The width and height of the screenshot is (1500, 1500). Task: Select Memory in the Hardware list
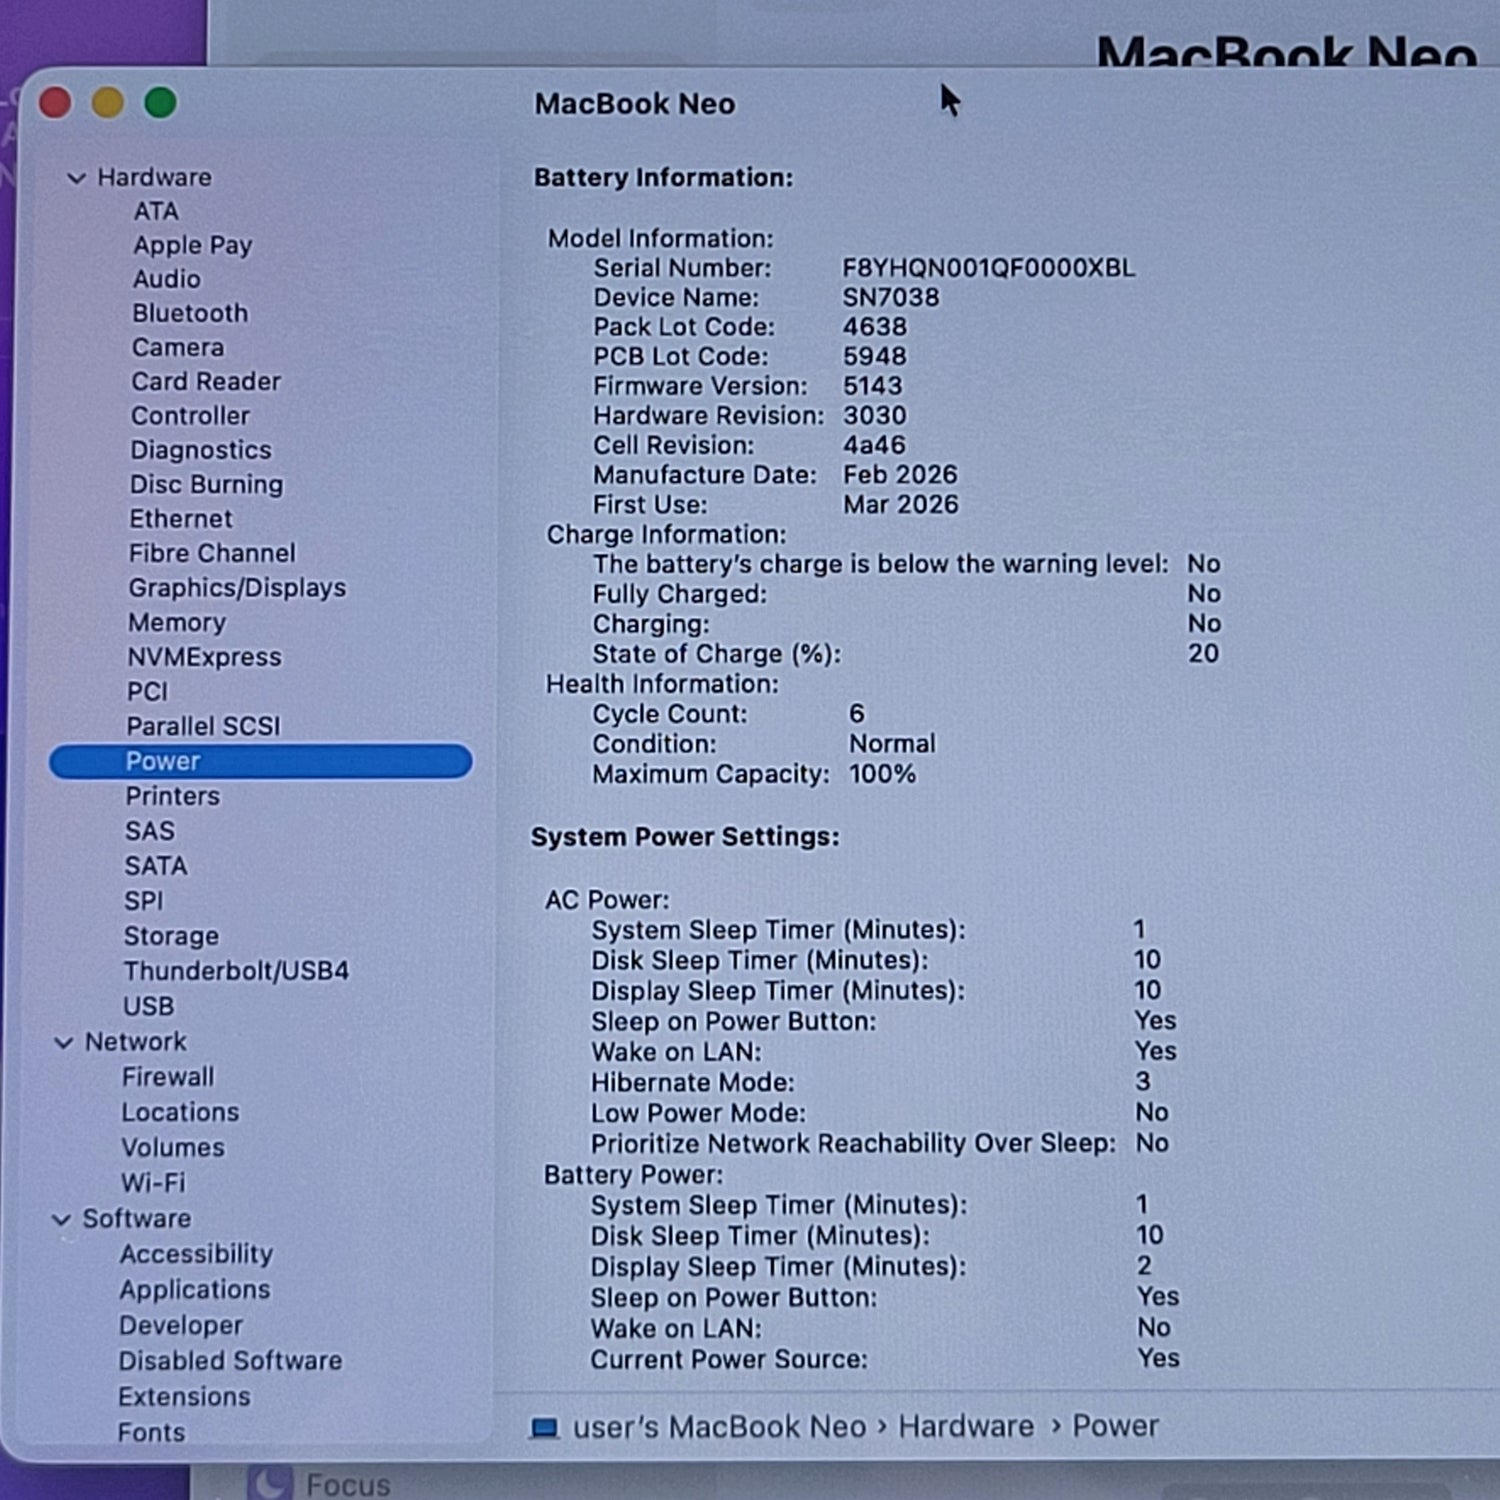click(x=177, y=623)
